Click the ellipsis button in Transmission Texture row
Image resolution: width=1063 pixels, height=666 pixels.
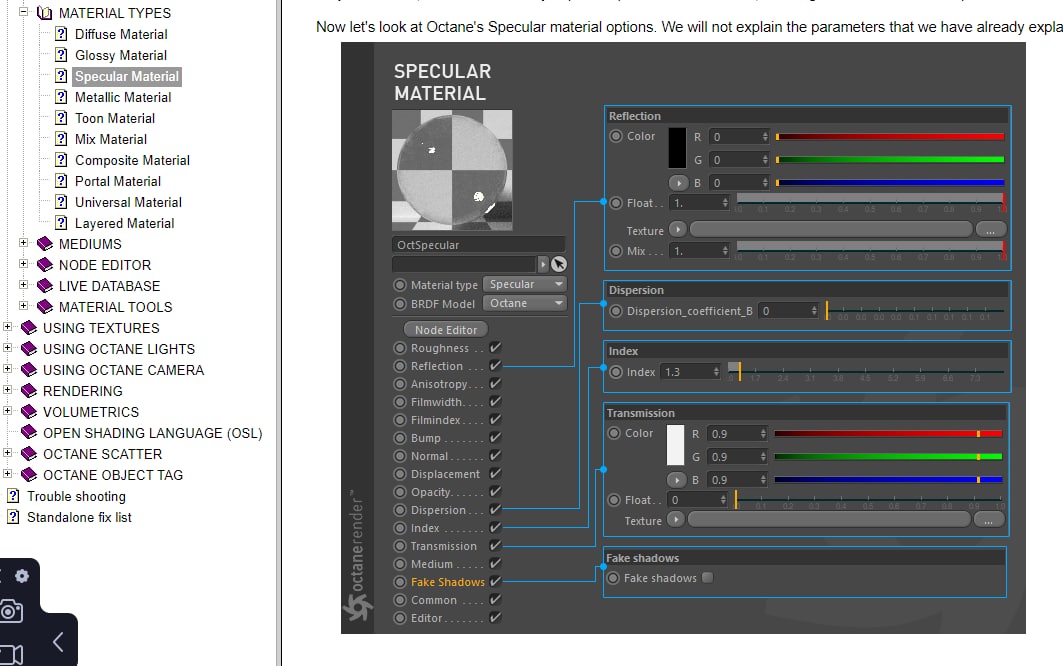point(988,520)
